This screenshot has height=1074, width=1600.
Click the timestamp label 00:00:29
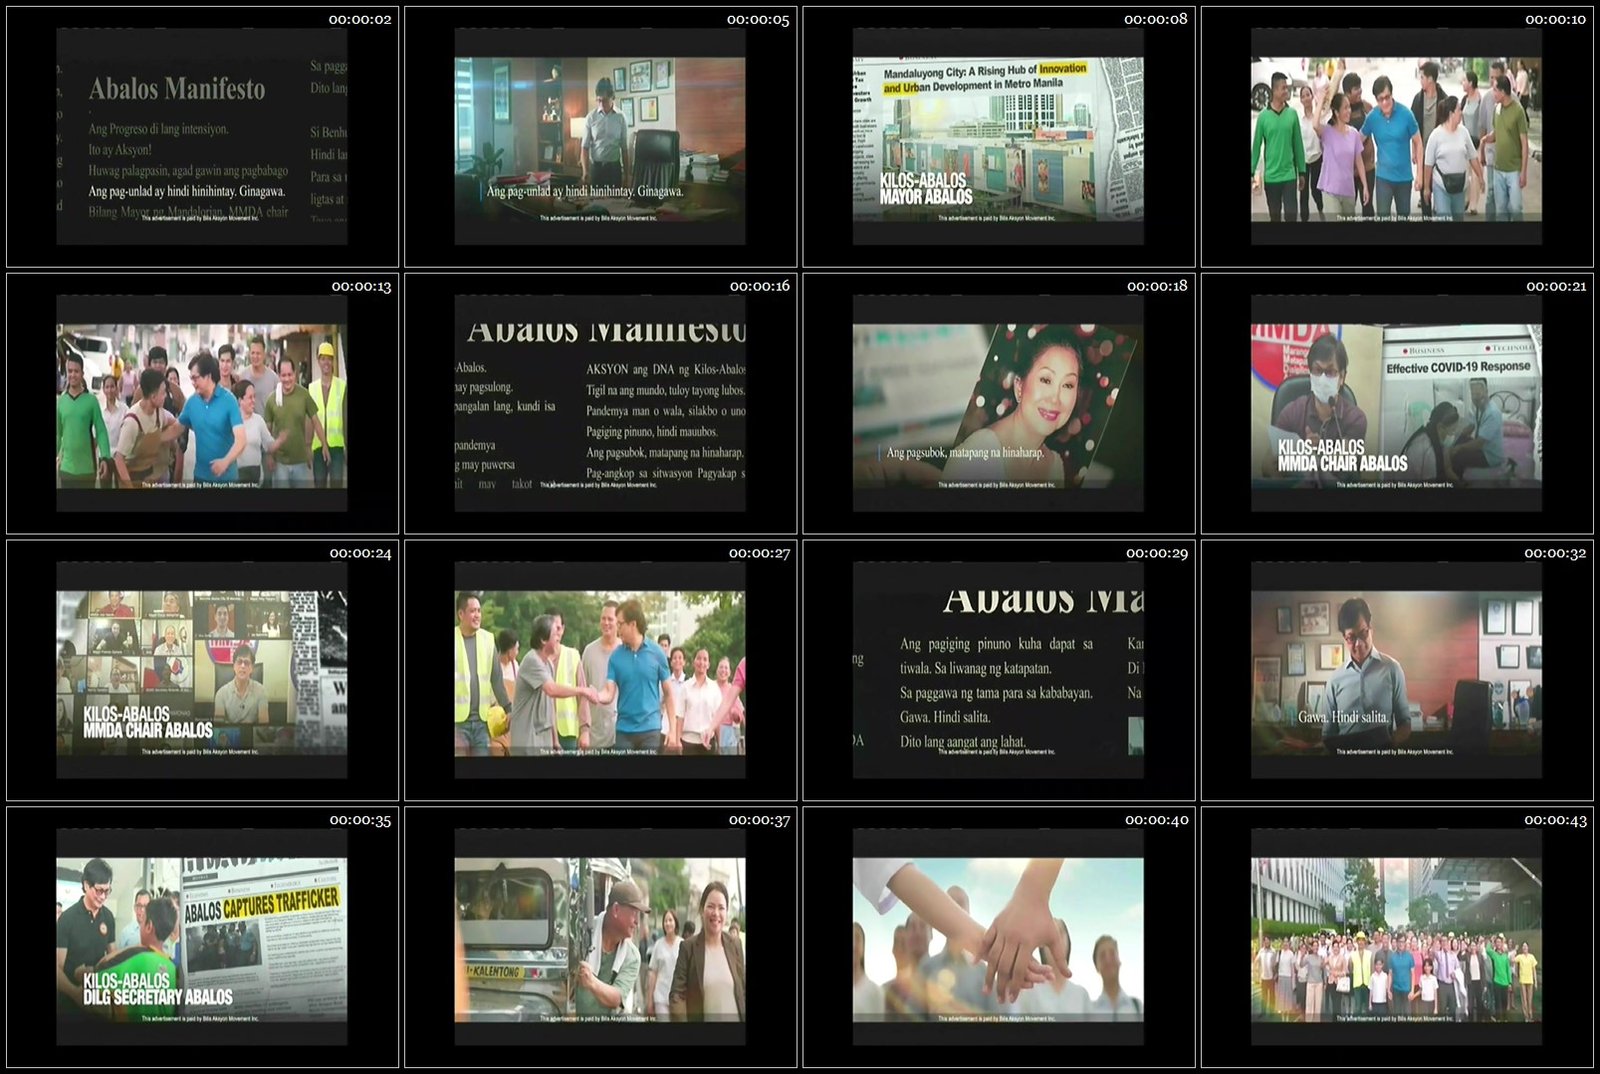pyautogui.click(x=1156, y=553)
